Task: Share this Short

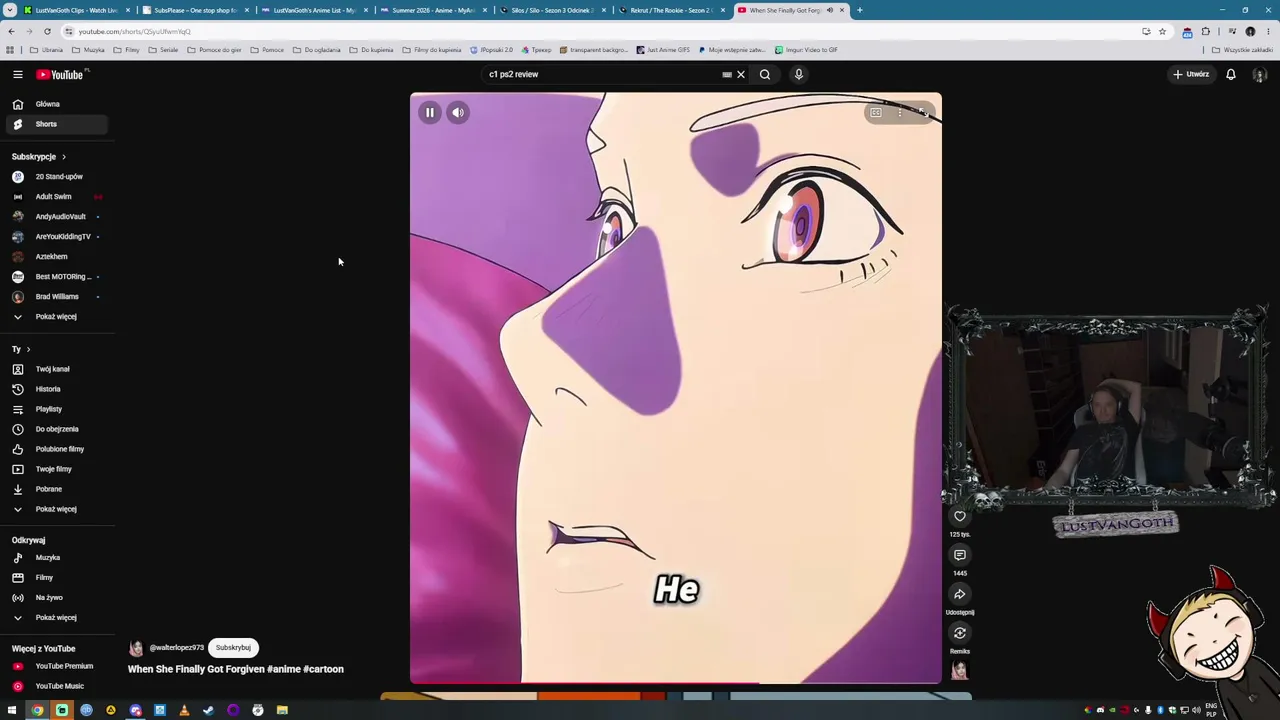Action: tap(960, 594)
